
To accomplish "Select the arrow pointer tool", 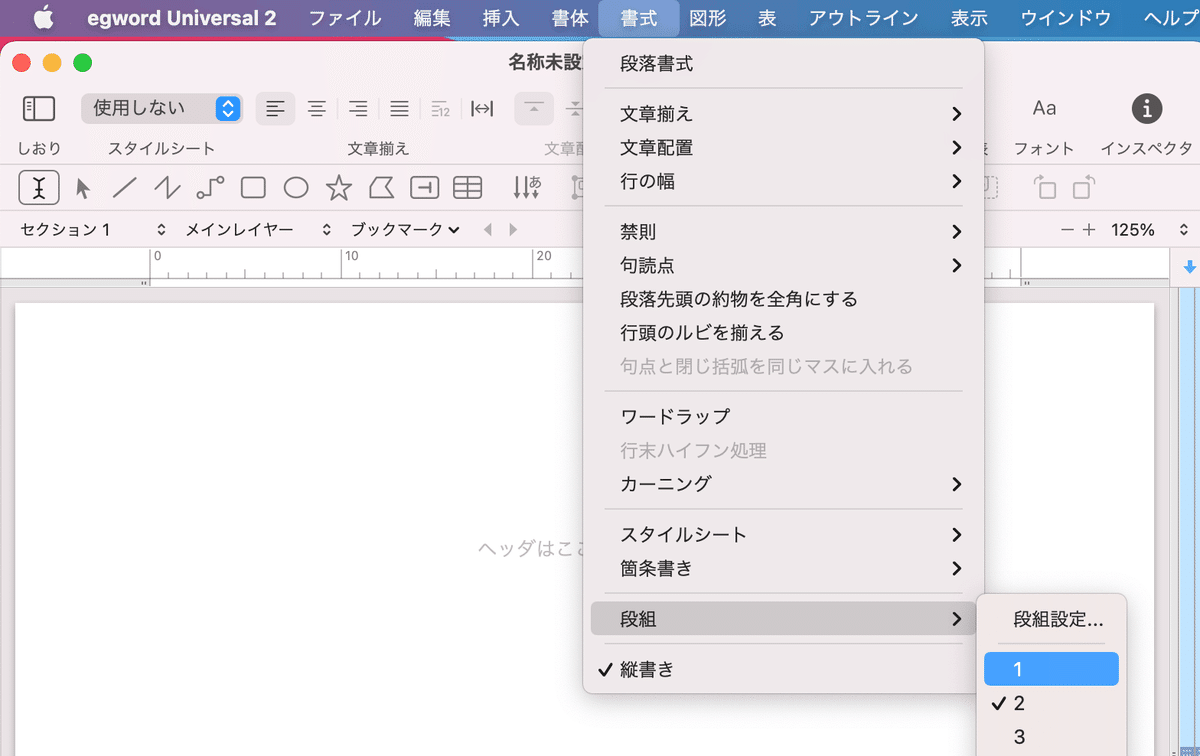I will pyautogui.click(x=83, y=187).
